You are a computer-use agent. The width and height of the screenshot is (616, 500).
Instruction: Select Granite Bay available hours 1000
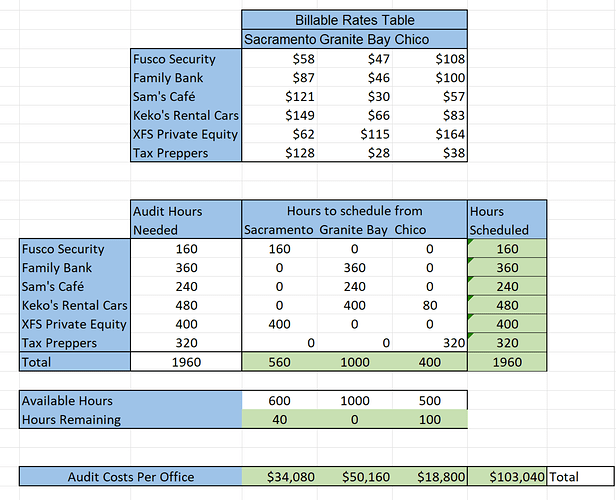point(355,401)
